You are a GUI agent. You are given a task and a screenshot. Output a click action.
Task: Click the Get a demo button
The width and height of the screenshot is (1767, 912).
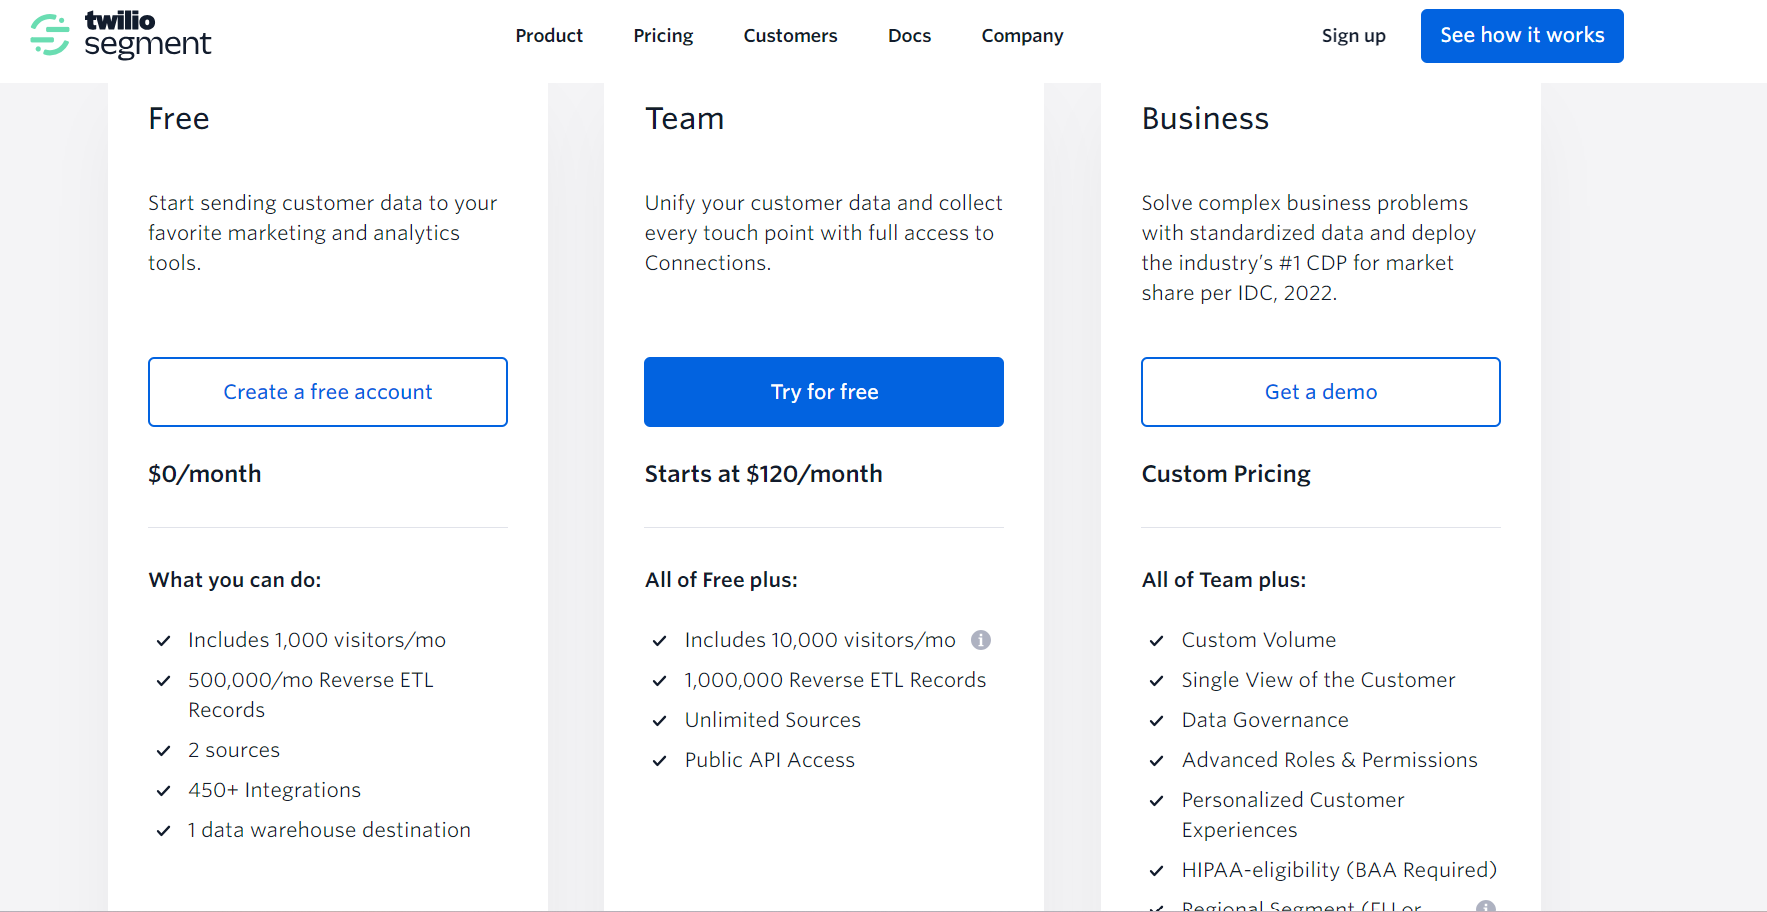[x=1320, y=392]
